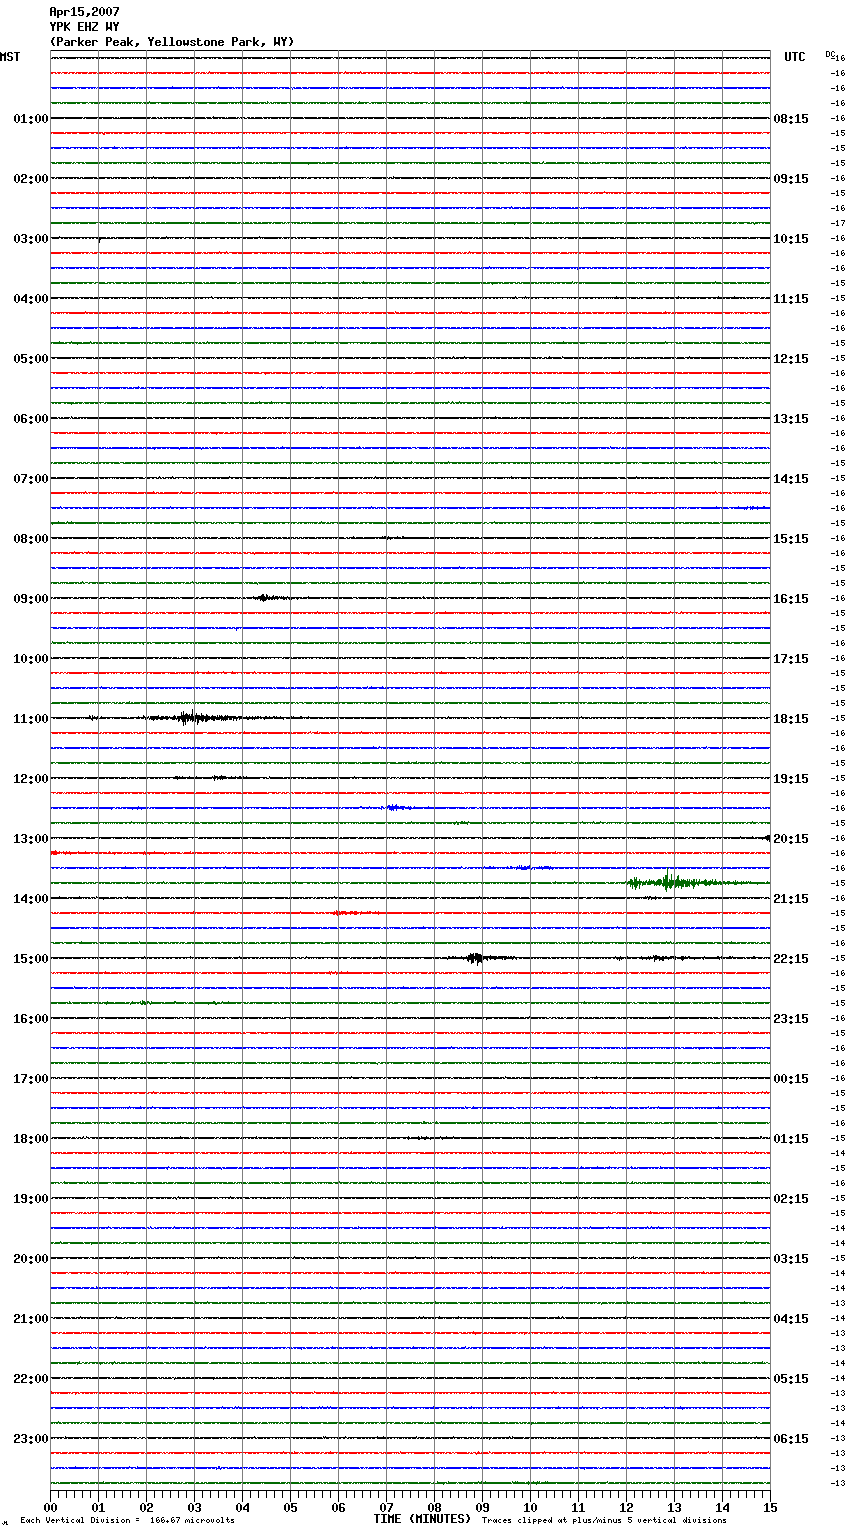Click the "18:15" UTC time label
Screen dimensions: 850x1534
[791, 719]
